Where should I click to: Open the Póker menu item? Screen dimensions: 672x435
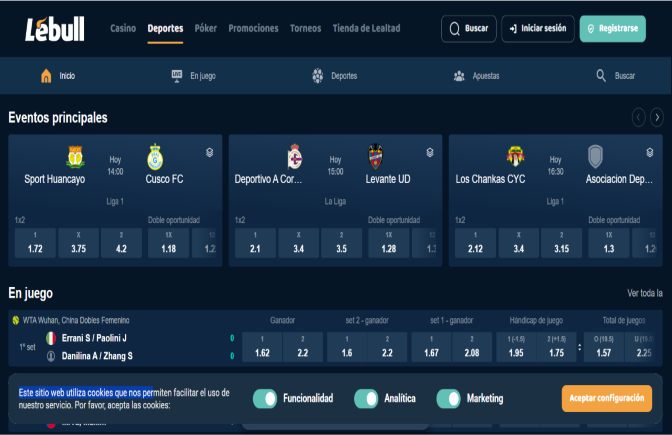pyautogui.click(x=206, y=28)
